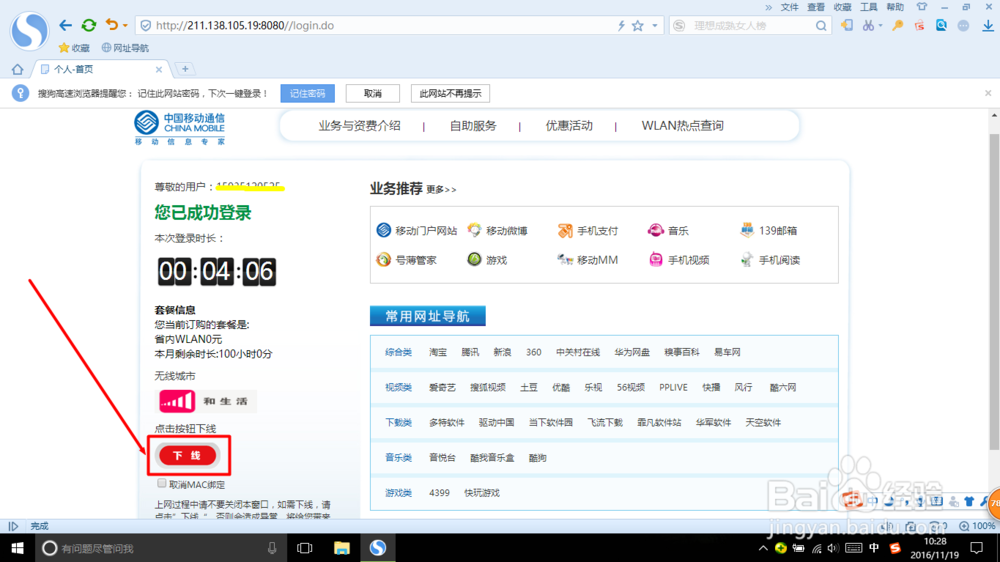Open 业务与资费介绍 navigation tab

click(360, 126)
